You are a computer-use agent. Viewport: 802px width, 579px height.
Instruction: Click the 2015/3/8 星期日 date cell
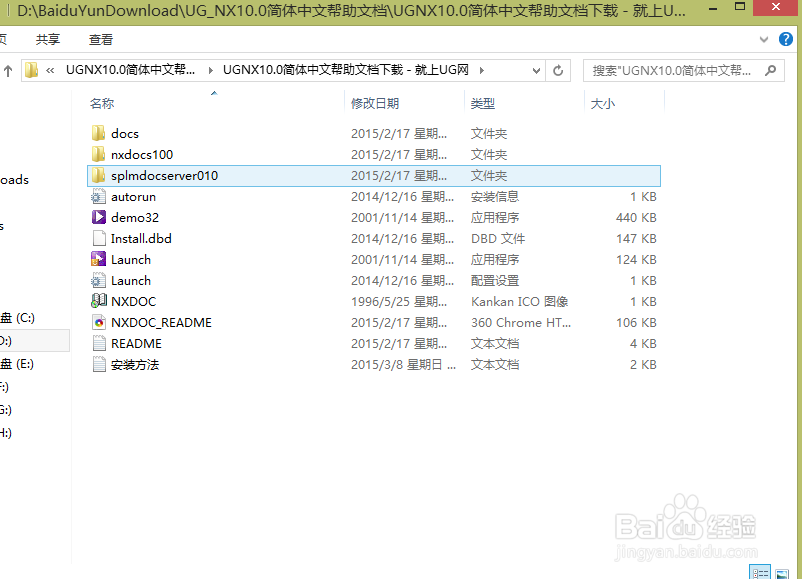click(403, 364)
